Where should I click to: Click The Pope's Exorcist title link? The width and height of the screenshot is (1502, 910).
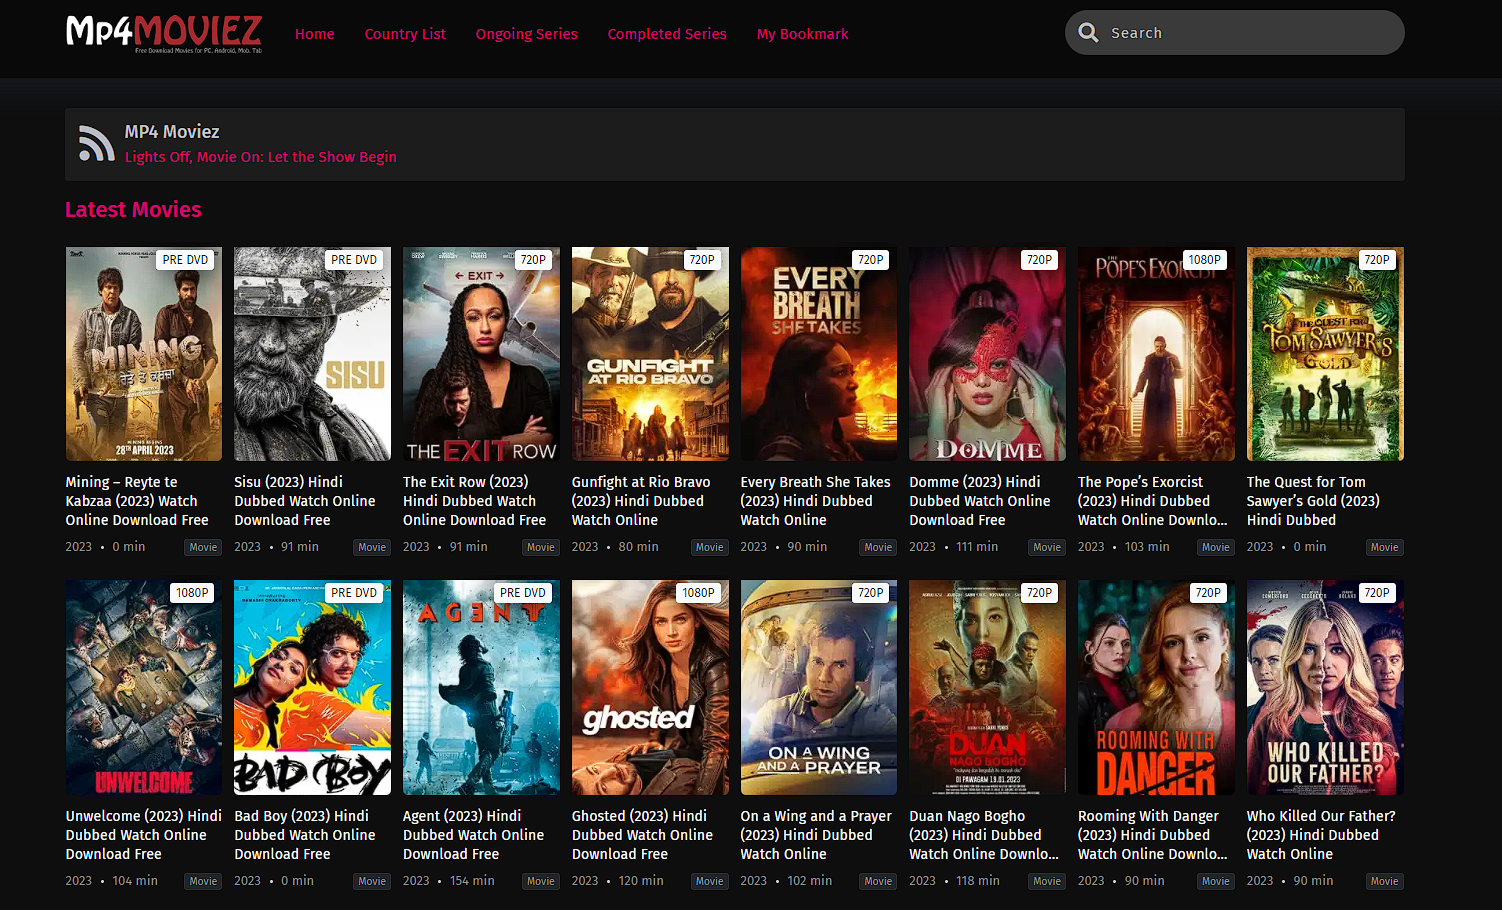(x=1152, y=501)
